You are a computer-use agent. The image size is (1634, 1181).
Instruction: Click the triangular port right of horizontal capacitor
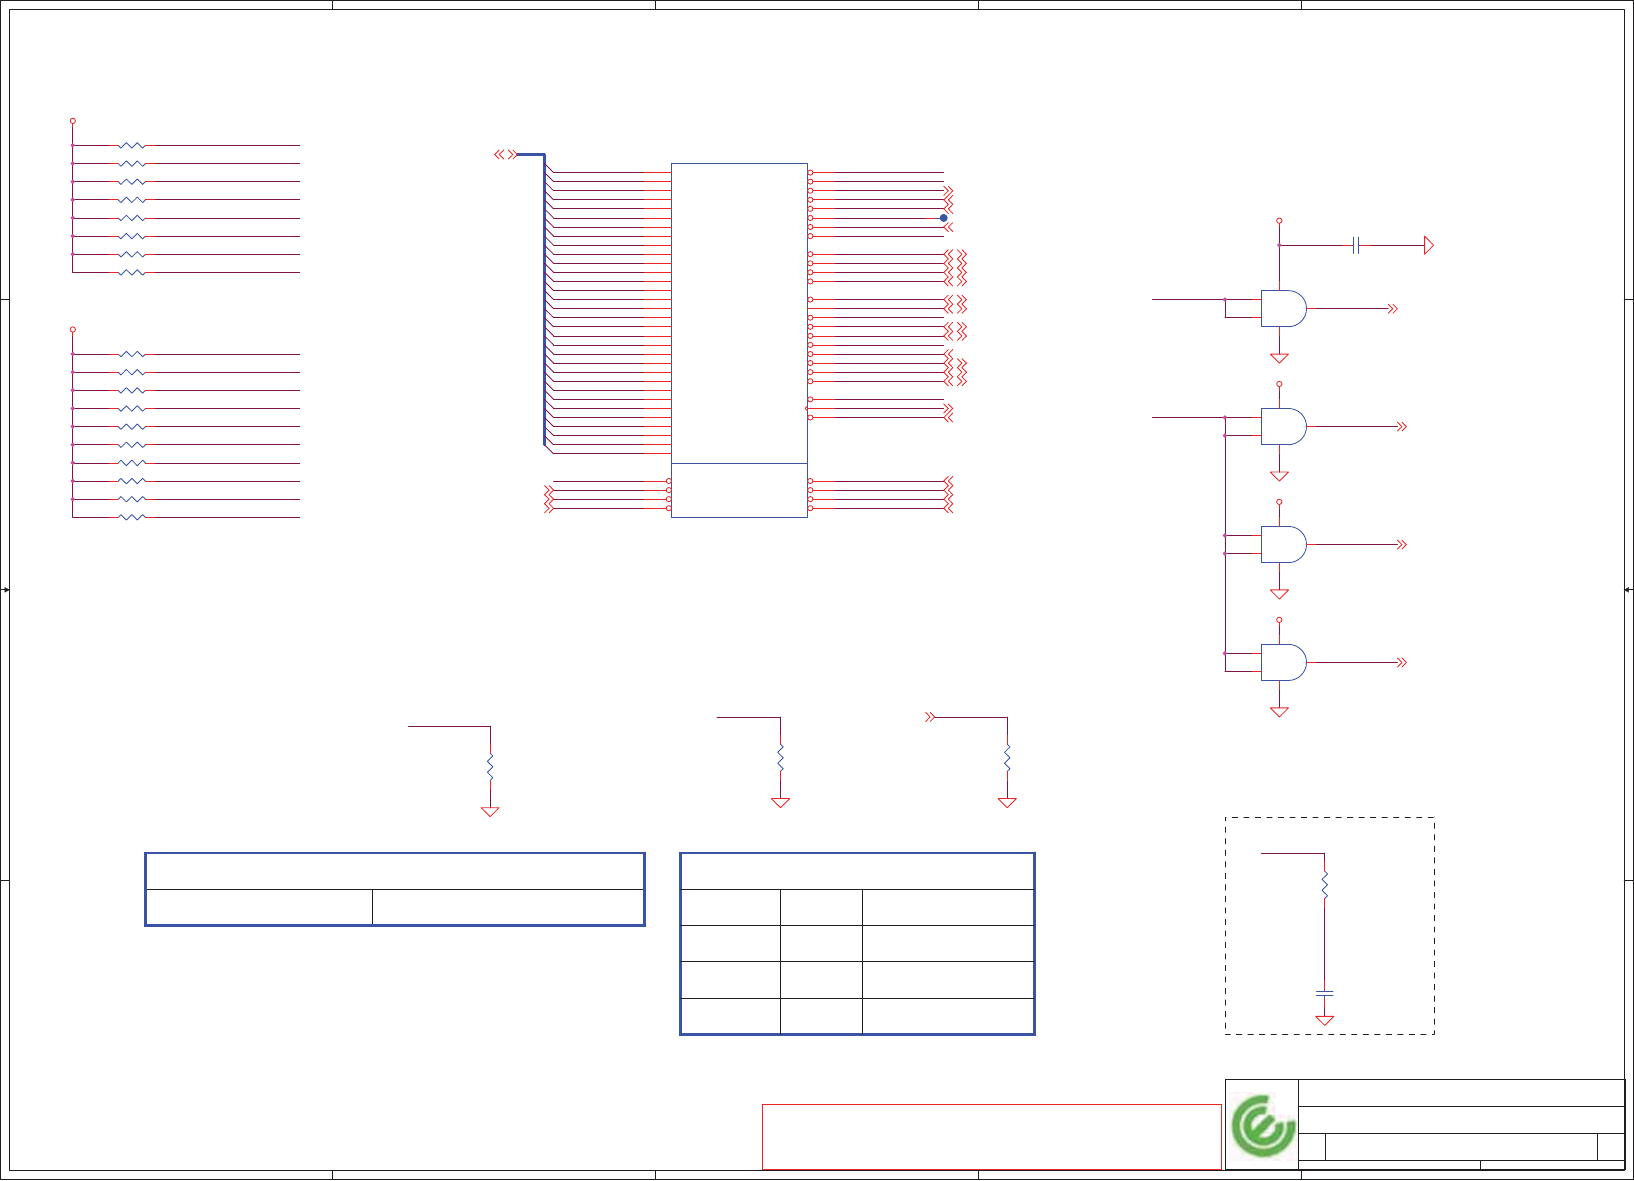(x=1429, y=245)
